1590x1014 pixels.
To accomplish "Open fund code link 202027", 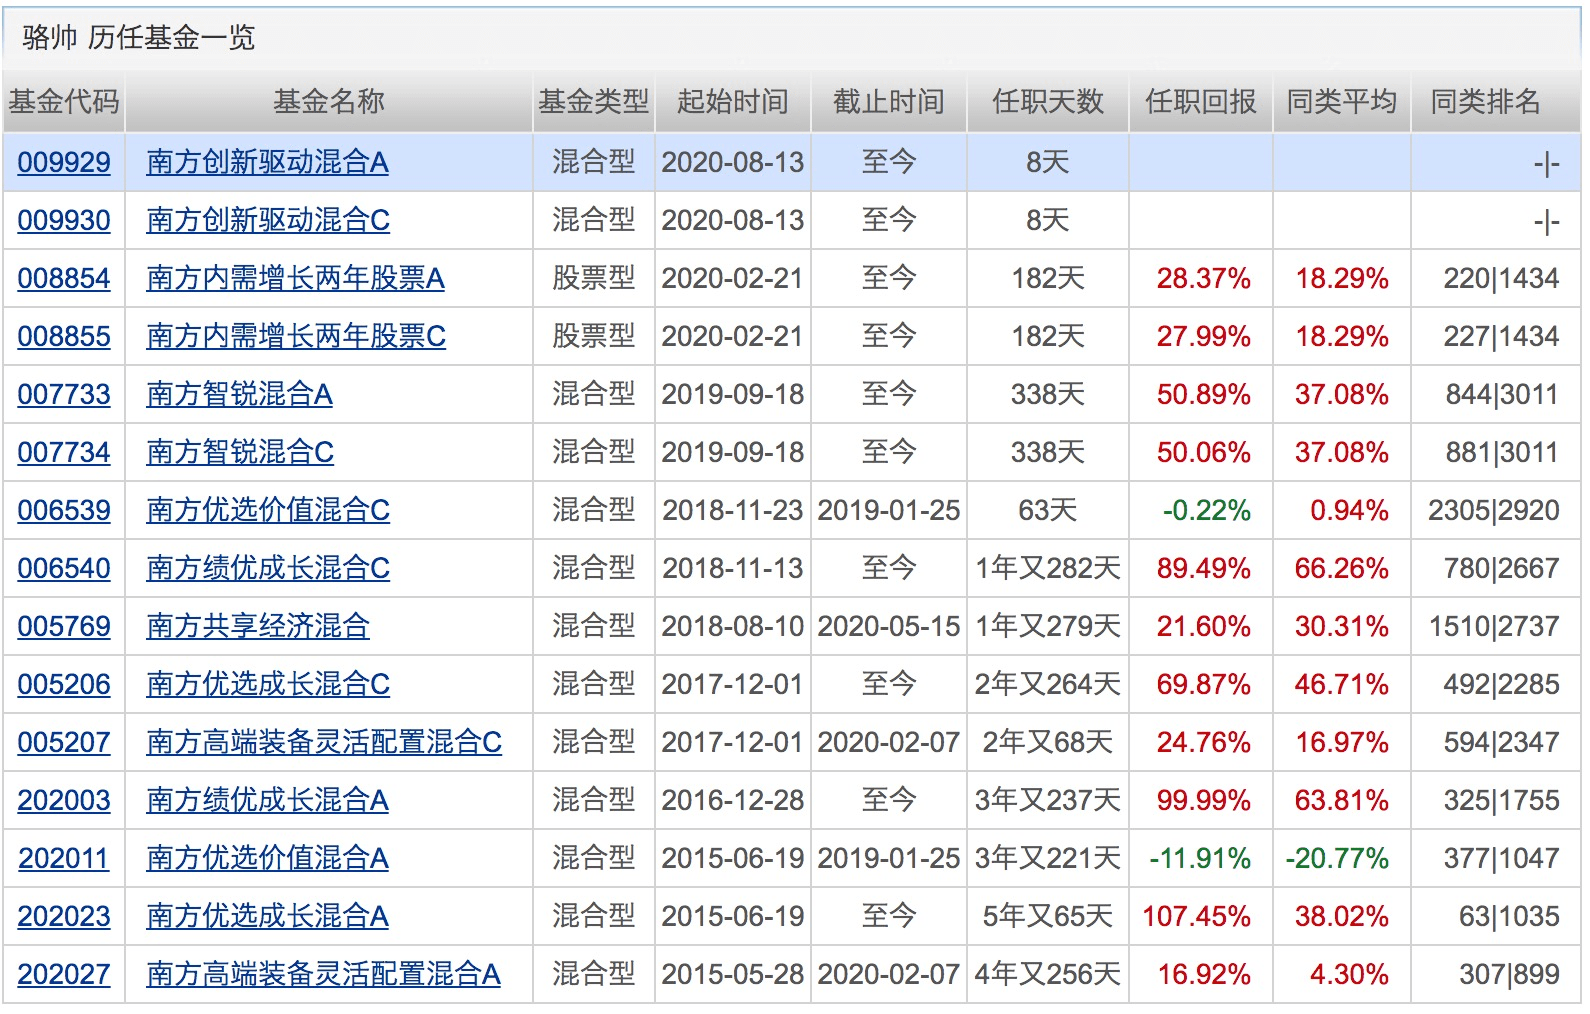I will tap(64, 974).
